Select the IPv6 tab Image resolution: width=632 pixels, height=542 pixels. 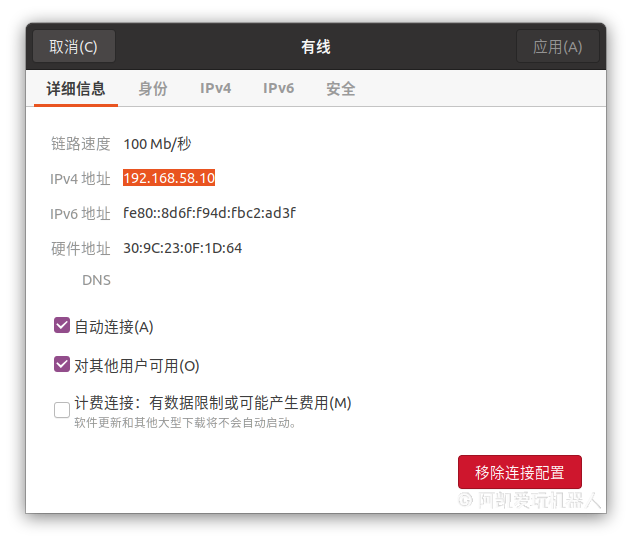(278, 89)
